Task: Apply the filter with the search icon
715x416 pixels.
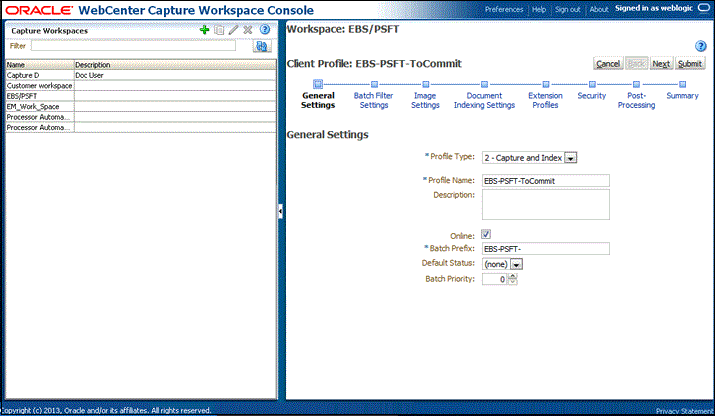Action: click(x=262, y=46)
